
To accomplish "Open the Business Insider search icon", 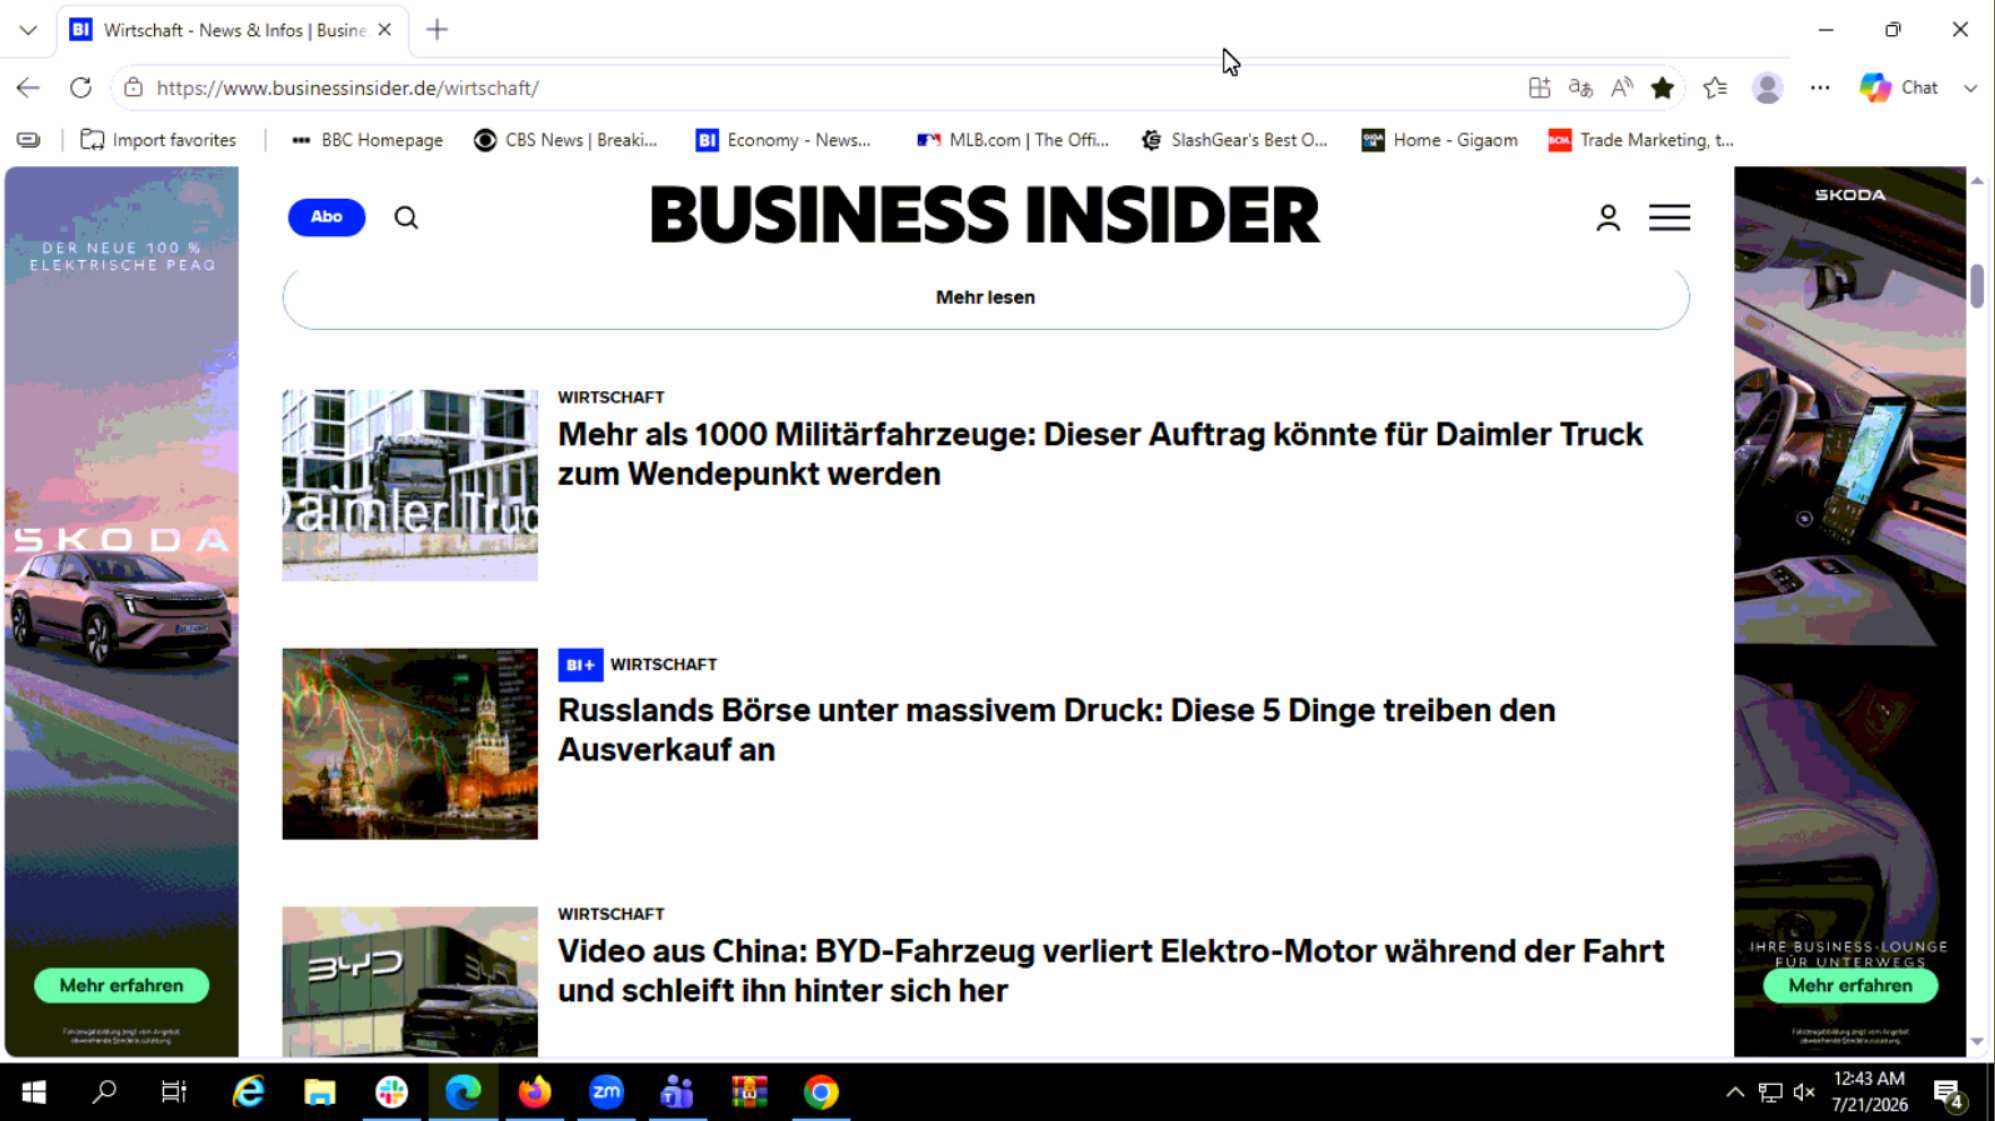I will point(405,217).
